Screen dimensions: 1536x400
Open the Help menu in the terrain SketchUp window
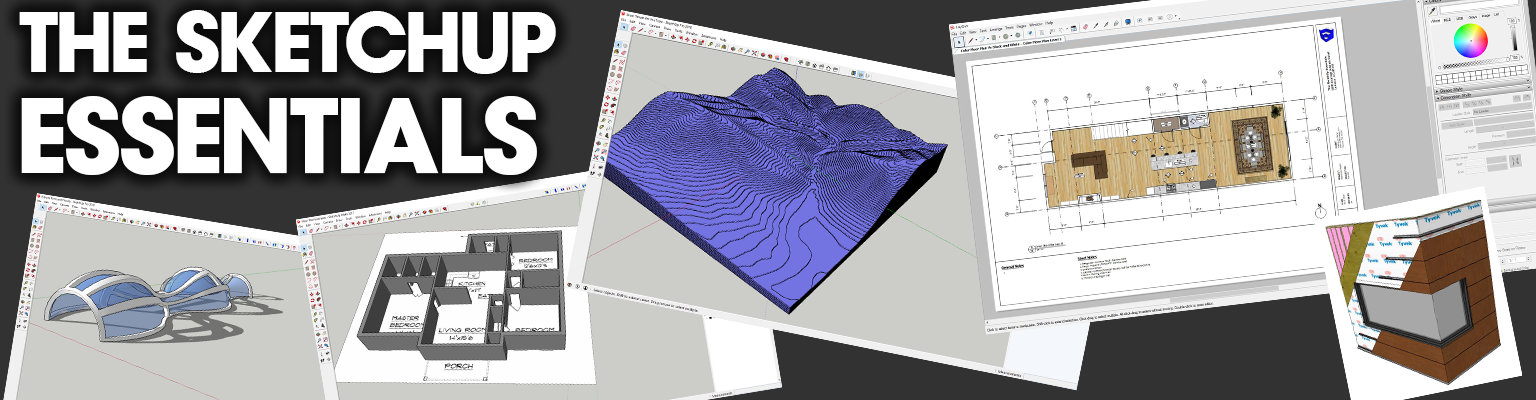(x=723, y=39)
